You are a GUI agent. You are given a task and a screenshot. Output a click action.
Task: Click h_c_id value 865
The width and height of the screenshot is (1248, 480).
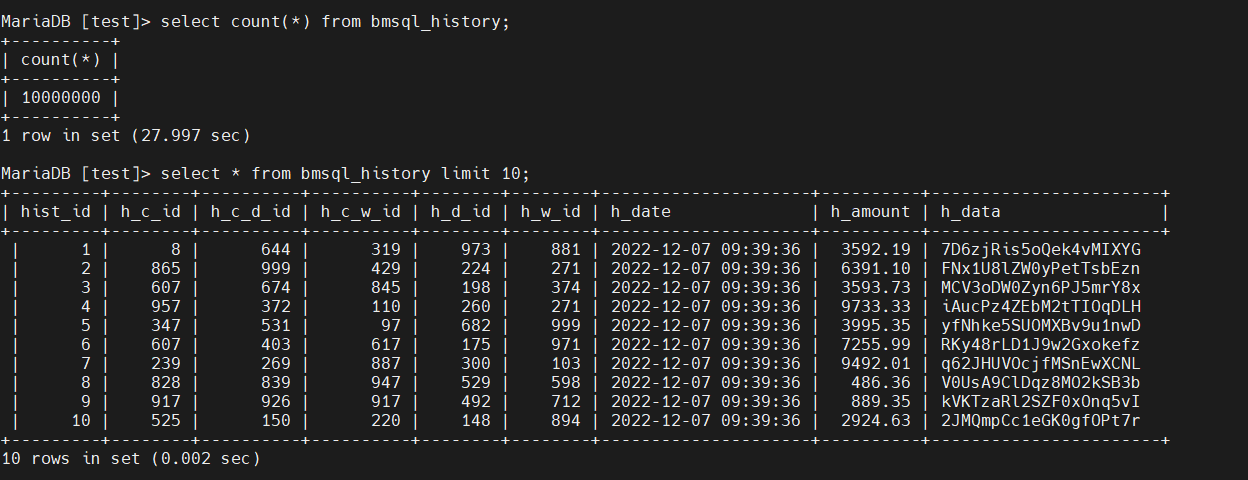click(166, 269)
